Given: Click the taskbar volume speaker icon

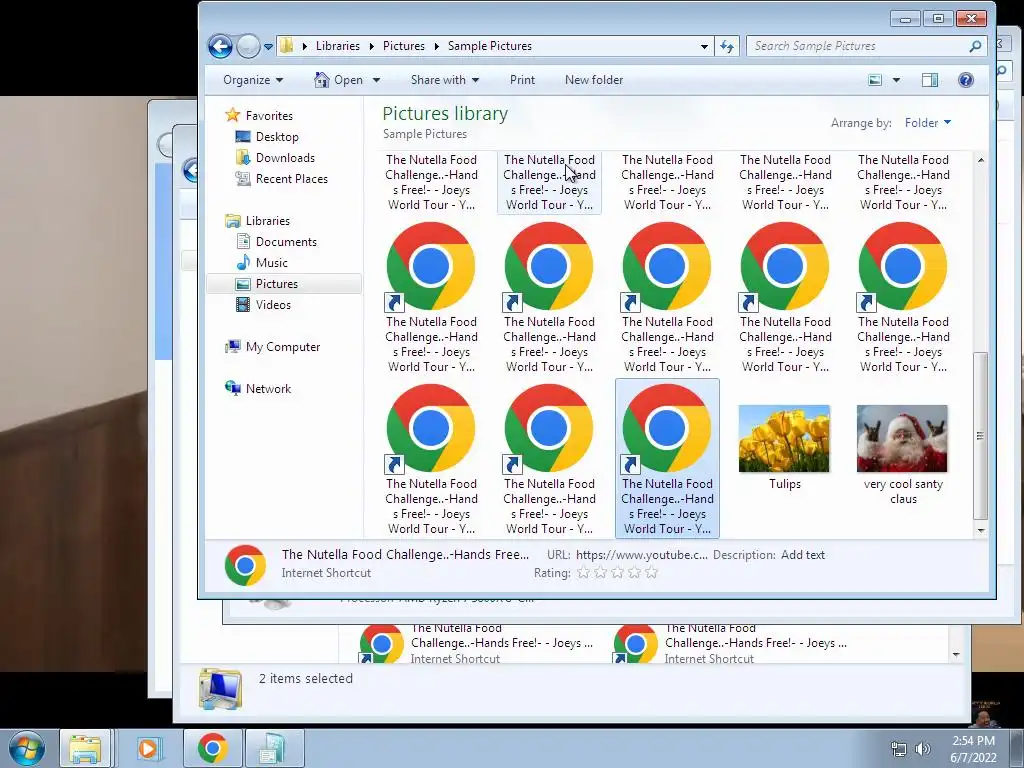Looking at the screenshot, I should point(923,749).
